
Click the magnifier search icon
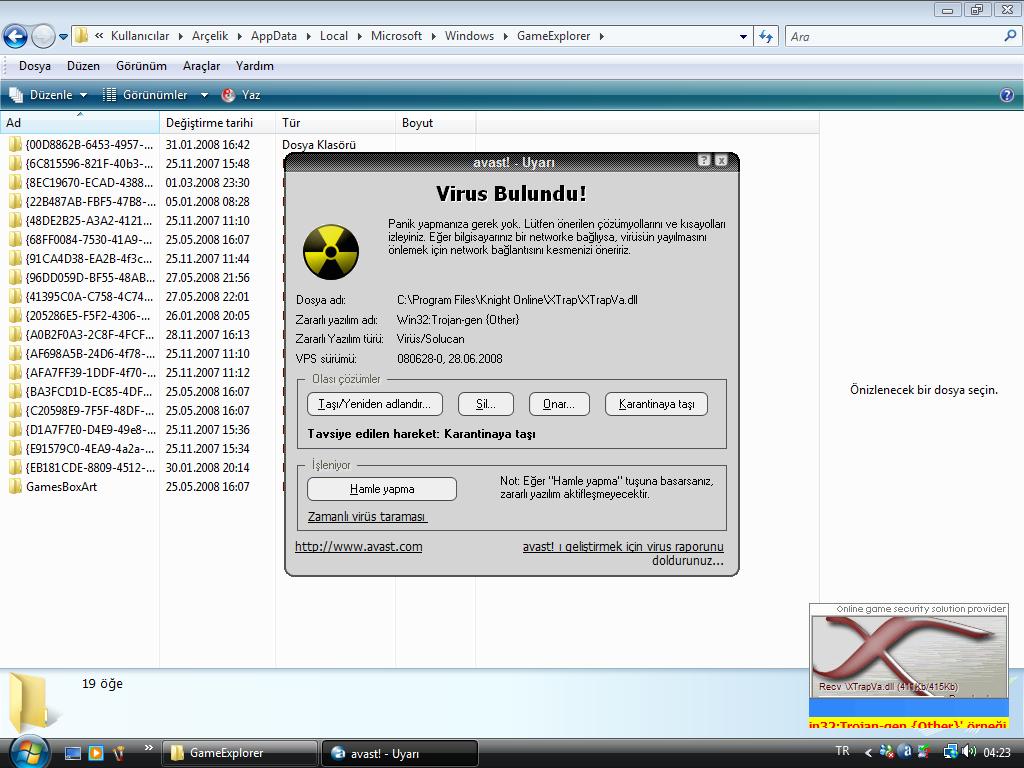coord(1010,37)
